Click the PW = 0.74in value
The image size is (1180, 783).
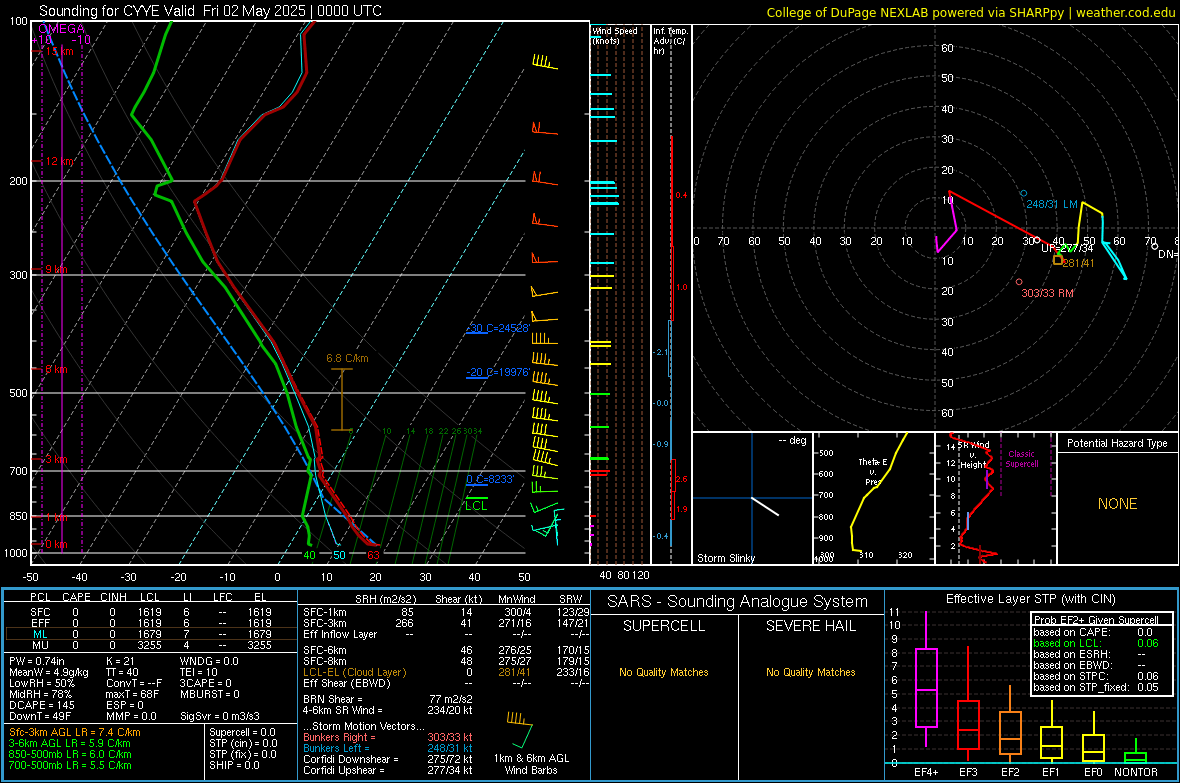37,661
